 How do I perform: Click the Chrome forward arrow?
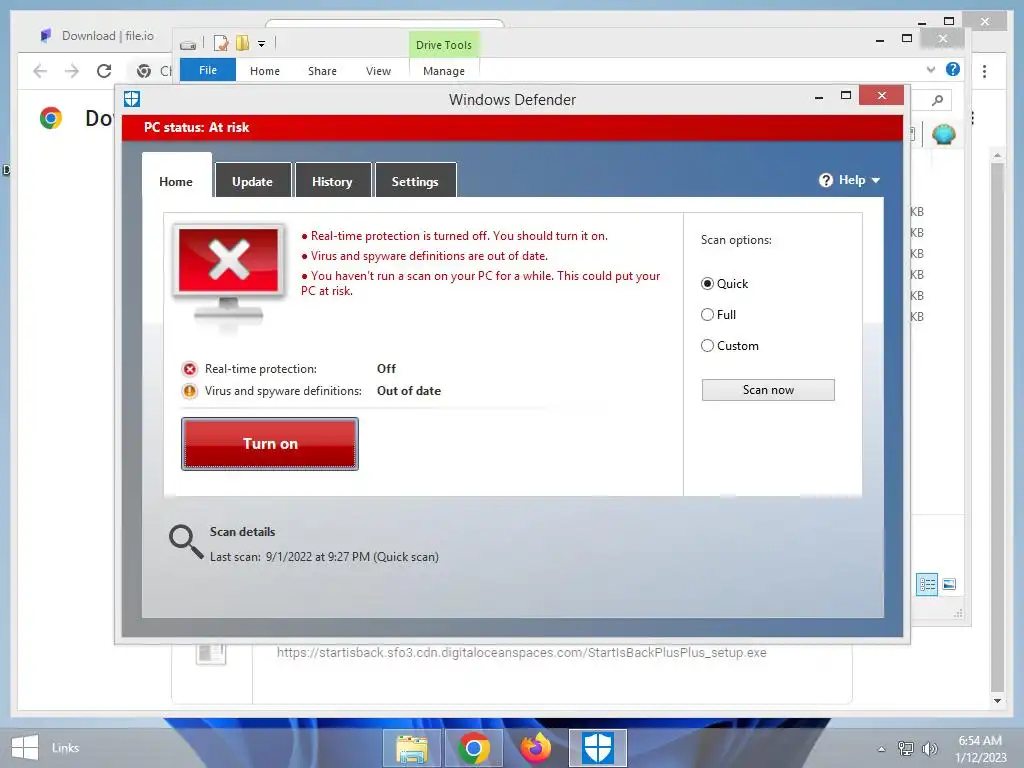click(72, 71)
